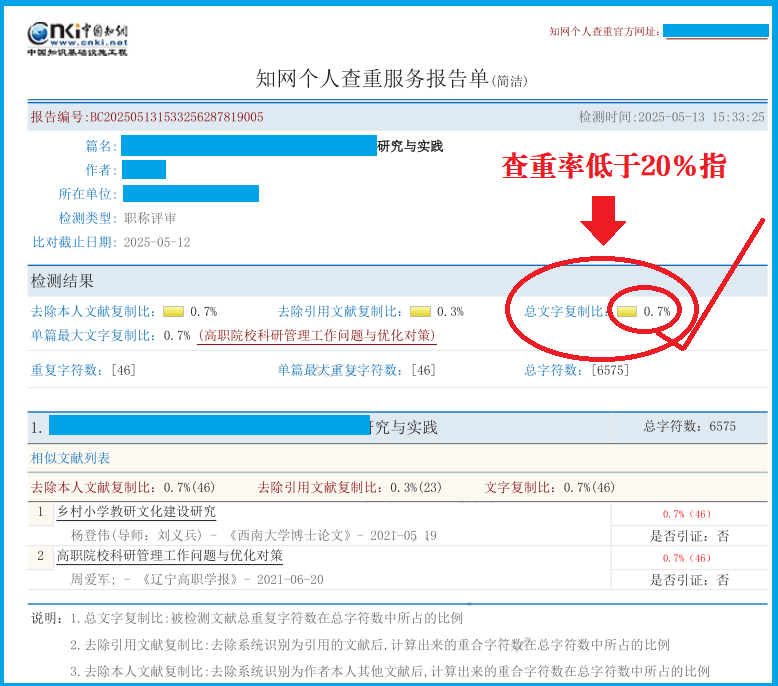778x686 pixels.
Task: Click the yellow bar beside 去除引用文献复制比
Action: 420,312
